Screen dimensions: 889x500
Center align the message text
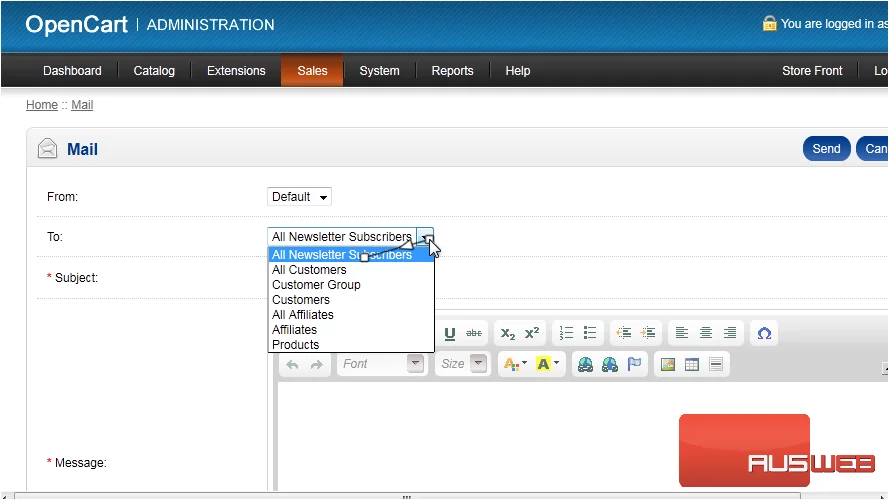706,333
